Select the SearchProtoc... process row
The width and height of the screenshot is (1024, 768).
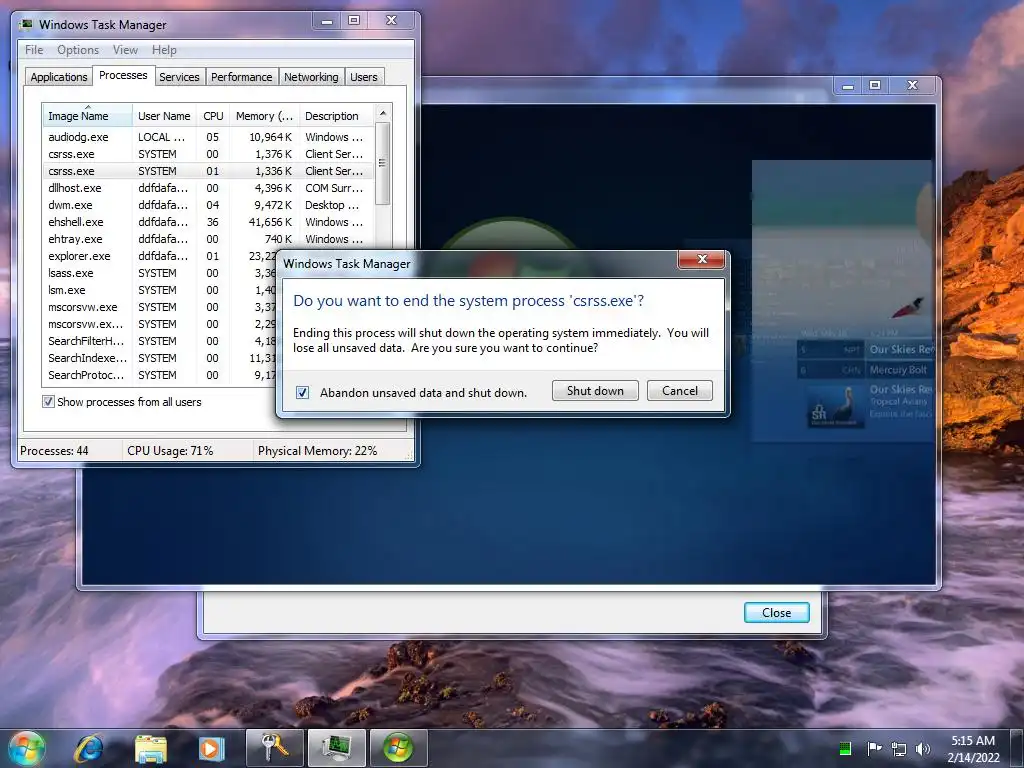pyautogui.click(x=159, y=375)
